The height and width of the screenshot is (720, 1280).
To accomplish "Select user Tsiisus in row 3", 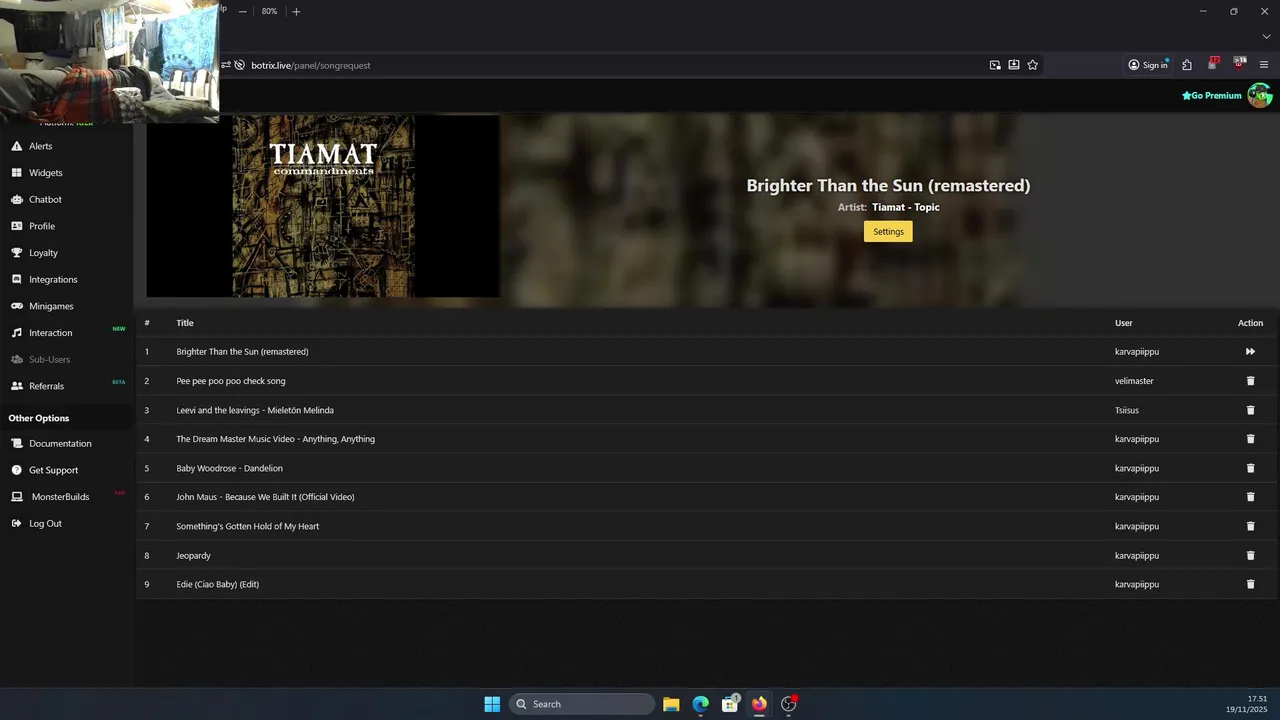I will [x=1127, y=410].
